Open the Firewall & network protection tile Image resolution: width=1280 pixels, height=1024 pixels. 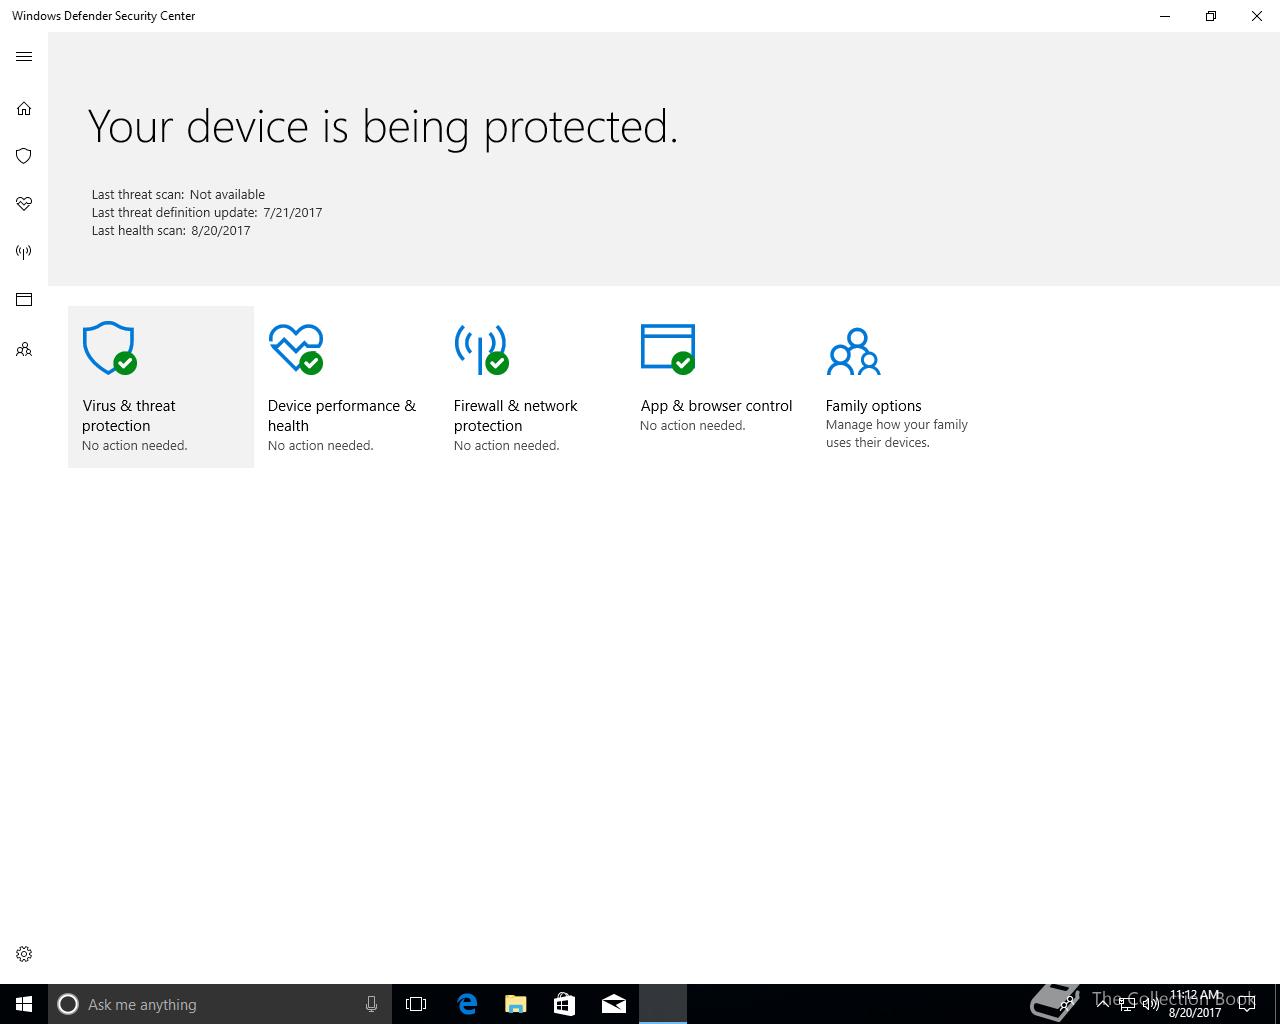tap(533, 387)
